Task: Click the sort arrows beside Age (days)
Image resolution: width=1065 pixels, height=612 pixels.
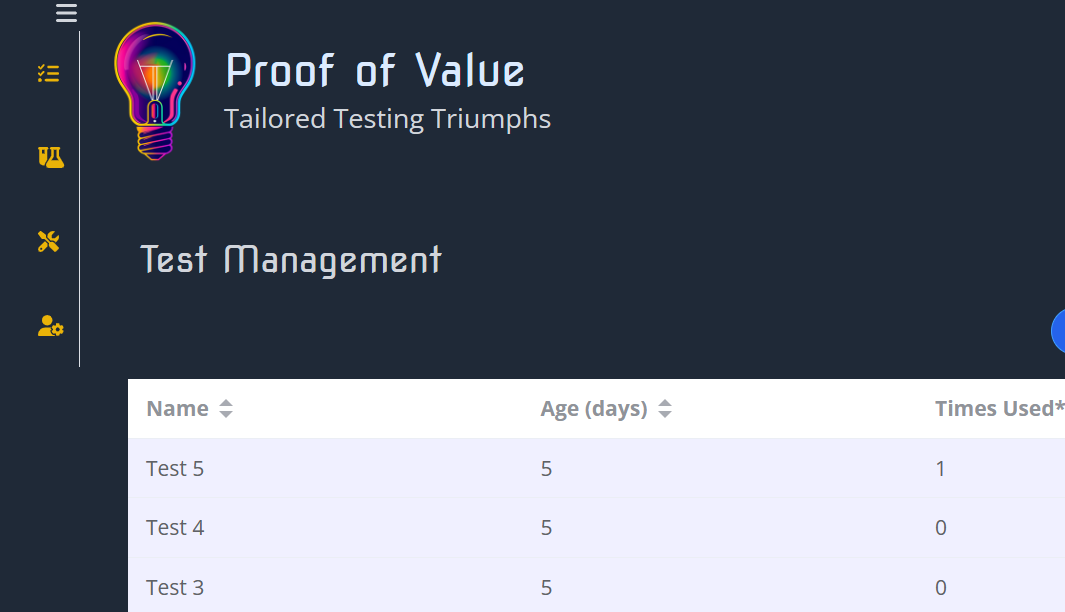Action: pos(665,409)
